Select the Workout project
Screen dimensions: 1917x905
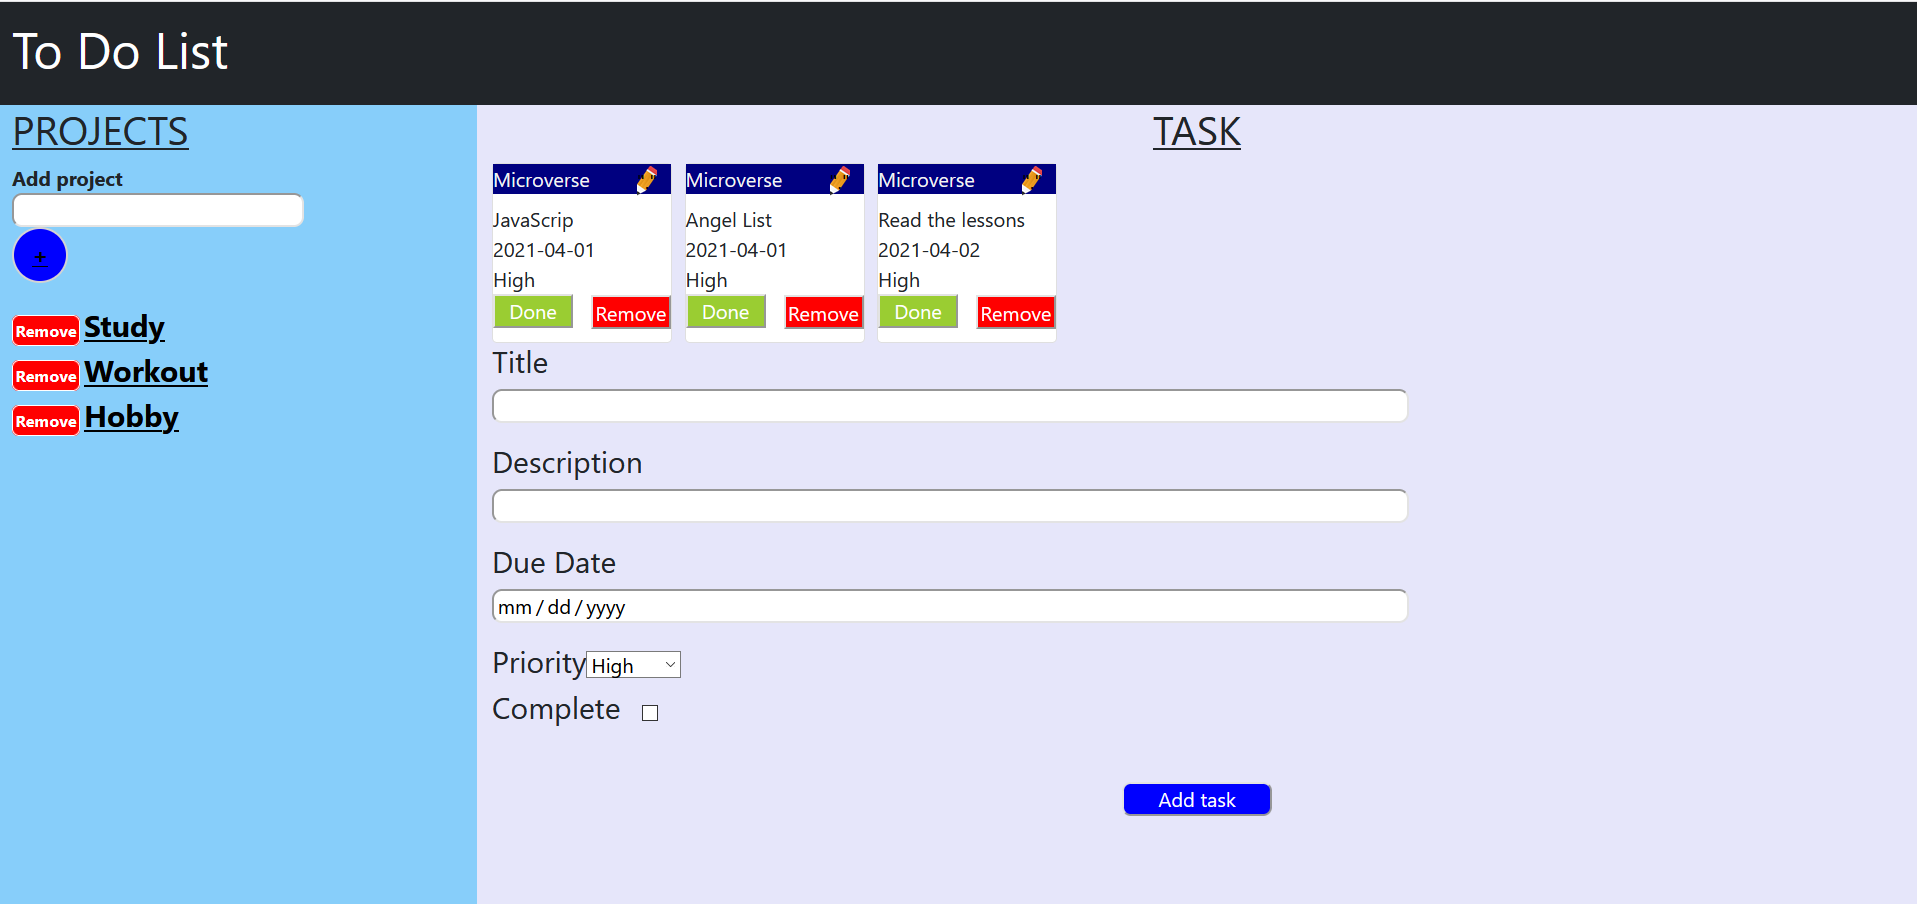(x=146, y=372)
